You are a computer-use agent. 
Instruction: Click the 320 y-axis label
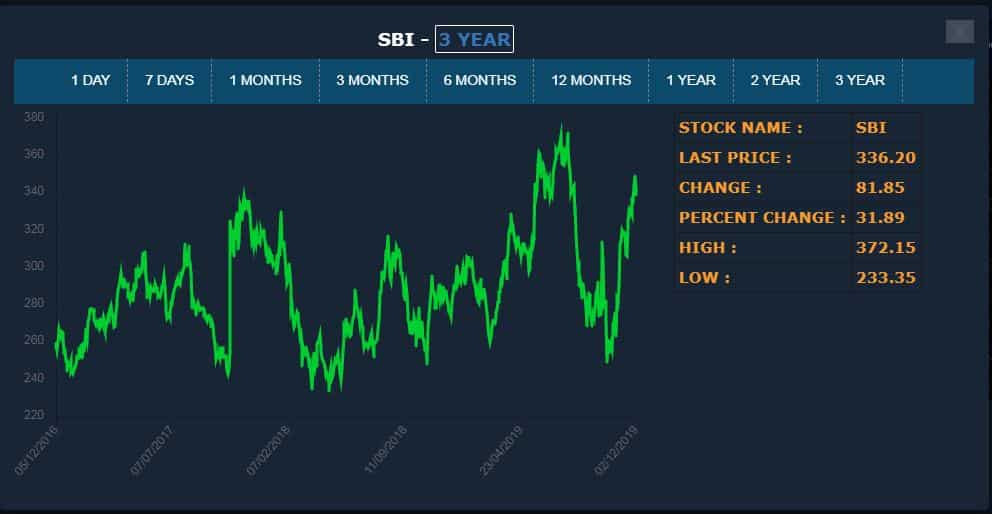pyautogui.click(x=34, y=229)
